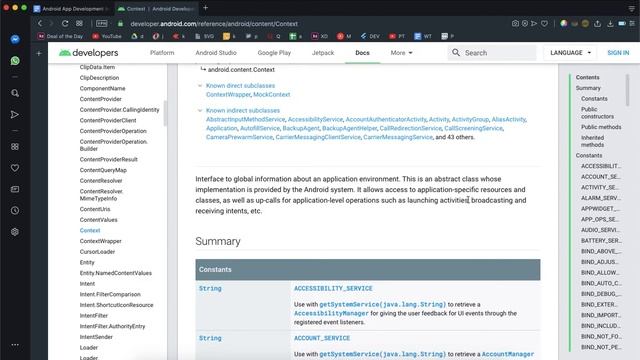Open the ACCOUNT_SERVICE constant link

click(322, 338)
